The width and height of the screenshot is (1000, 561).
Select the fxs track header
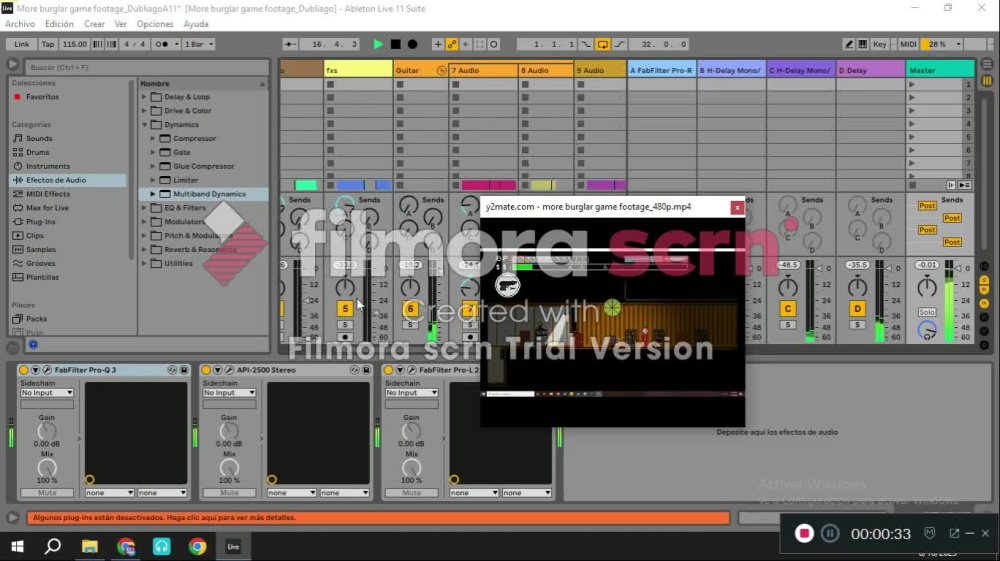(x=358, y=70)
